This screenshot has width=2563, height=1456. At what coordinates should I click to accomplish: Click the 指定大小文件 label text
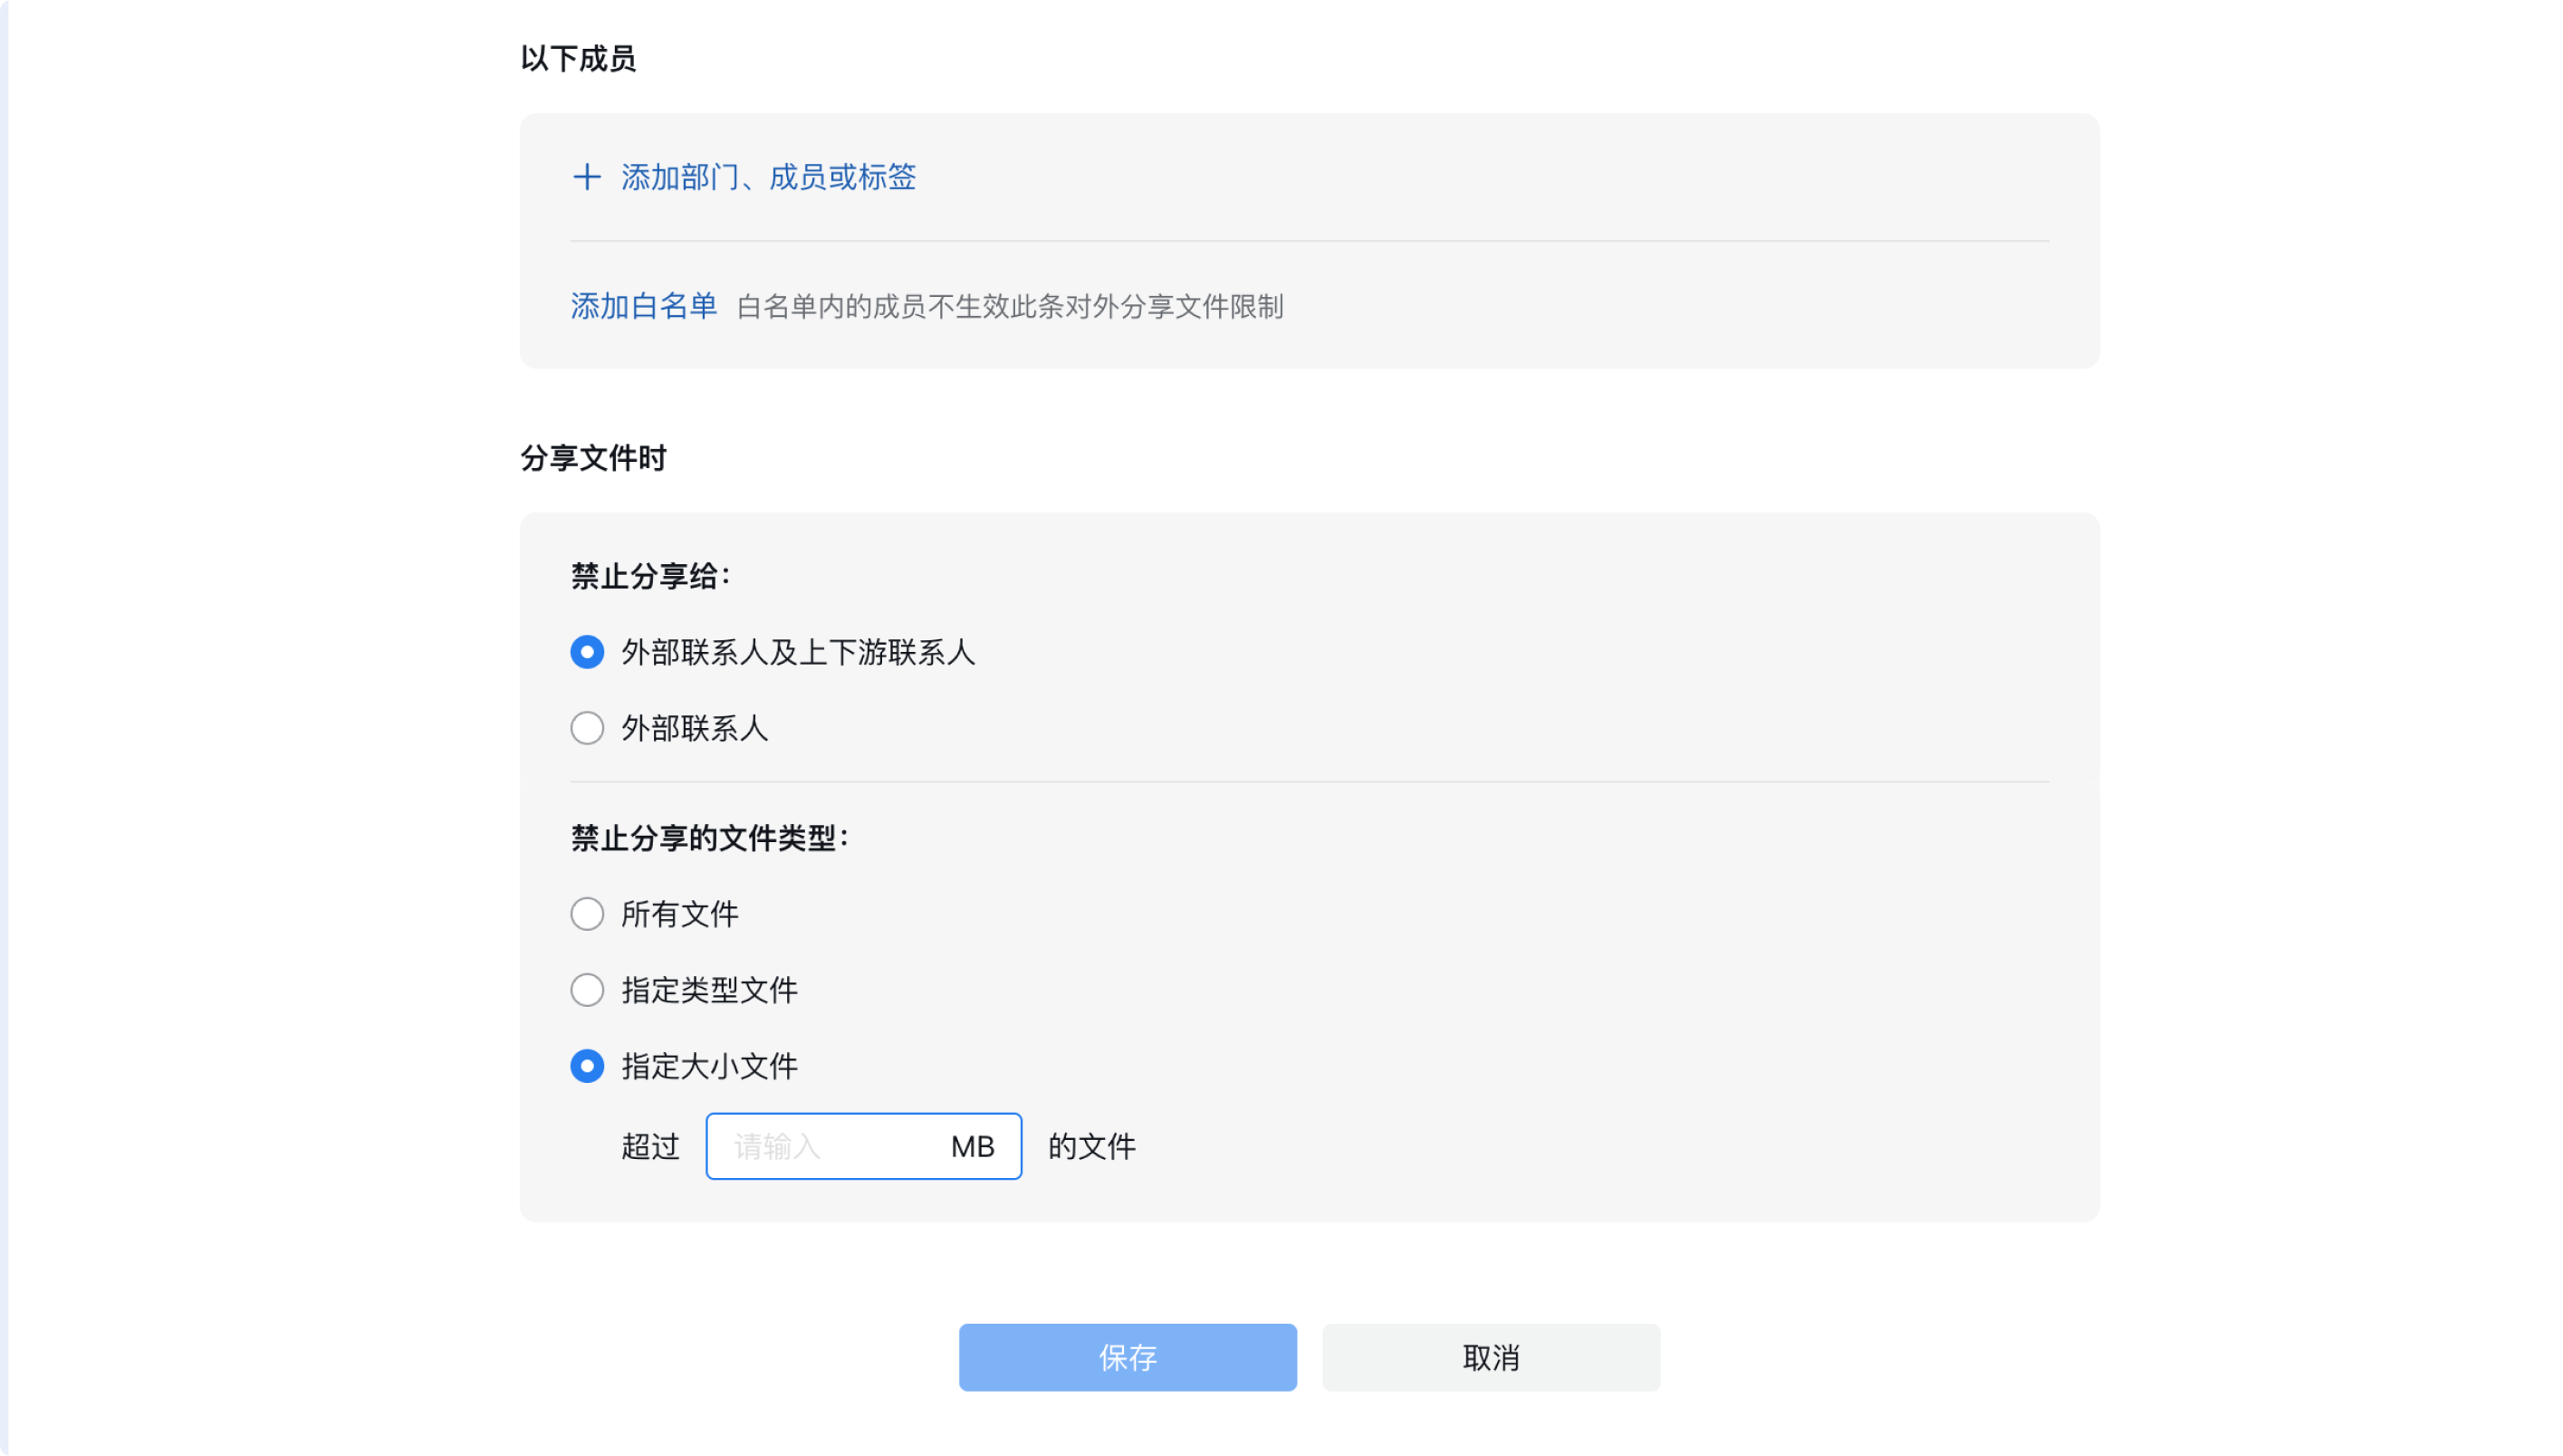coord(710,1066)
